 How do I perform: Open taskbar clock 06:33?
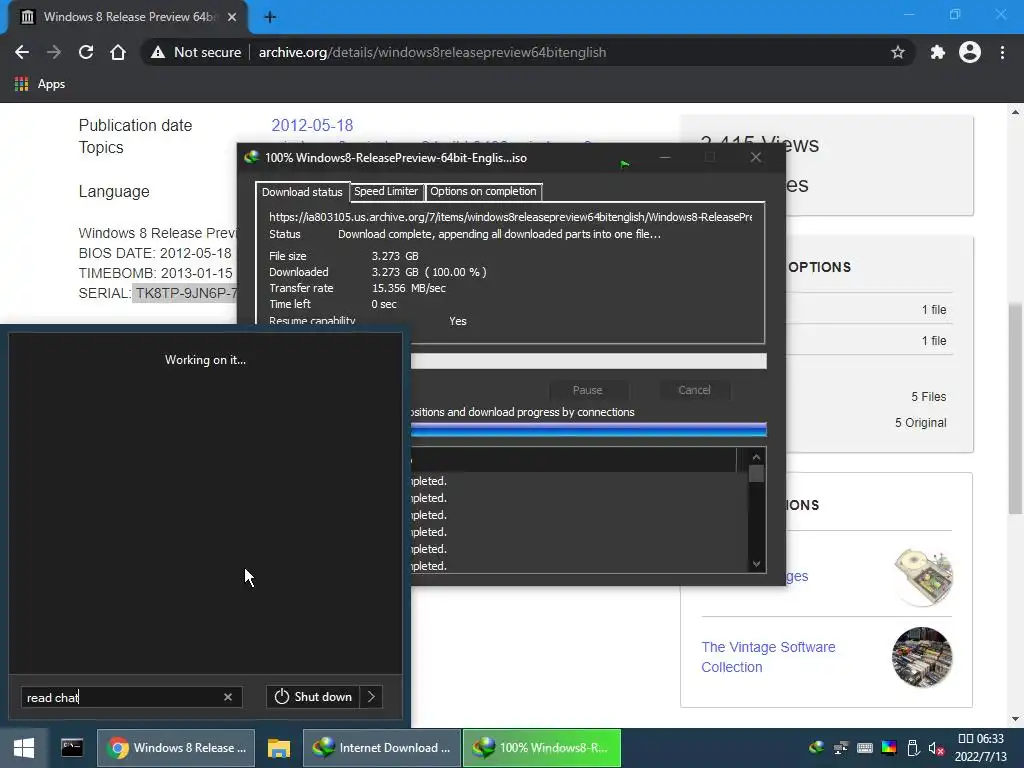tap(980, 748)
